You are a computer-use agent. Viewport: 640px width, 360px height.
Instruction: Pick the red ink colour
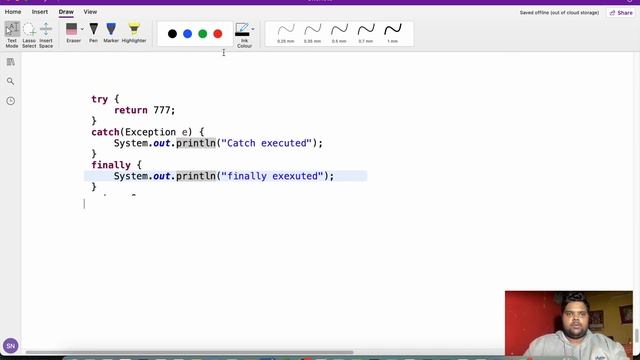pos(218,34)
